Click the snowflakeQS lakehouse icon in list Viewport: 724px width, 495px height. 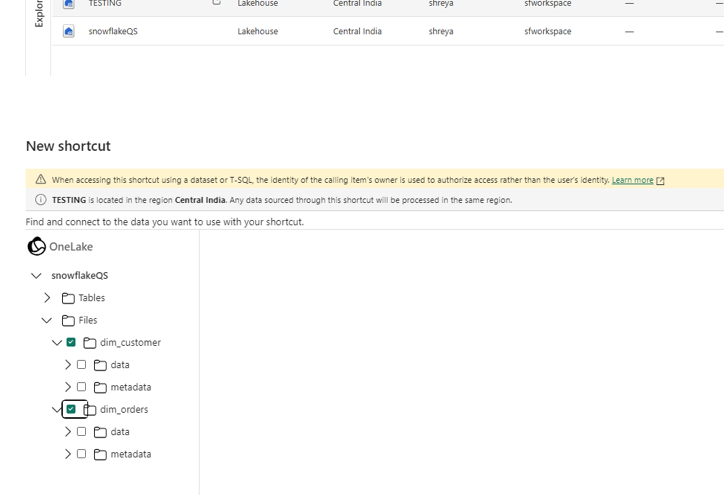pos(69,31)
